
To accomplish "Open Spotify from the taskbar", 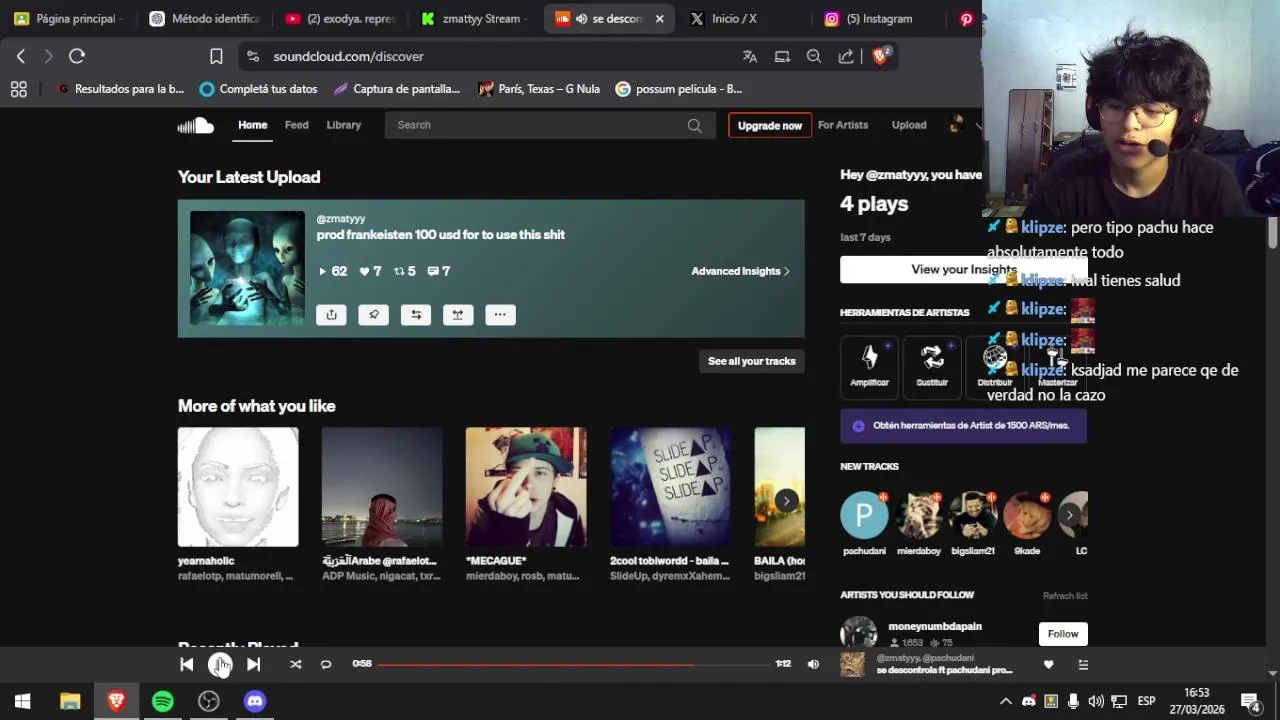I will (162, 701).
